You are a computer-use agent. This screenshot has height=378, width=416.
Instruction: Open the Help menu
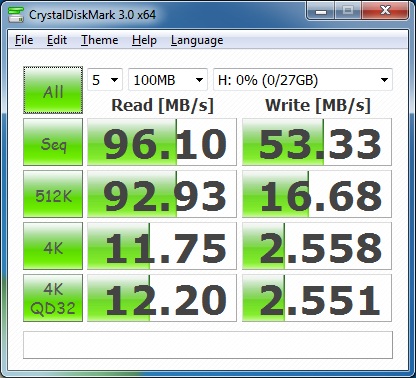[144, 40]
